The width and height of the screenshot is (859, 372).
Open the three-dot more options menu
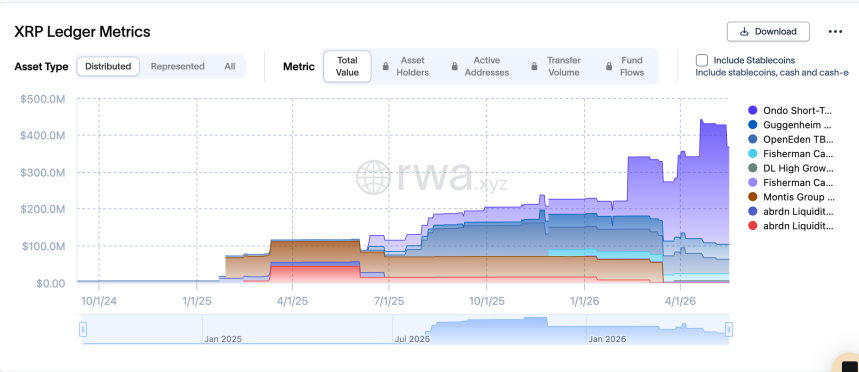point(835,32)
